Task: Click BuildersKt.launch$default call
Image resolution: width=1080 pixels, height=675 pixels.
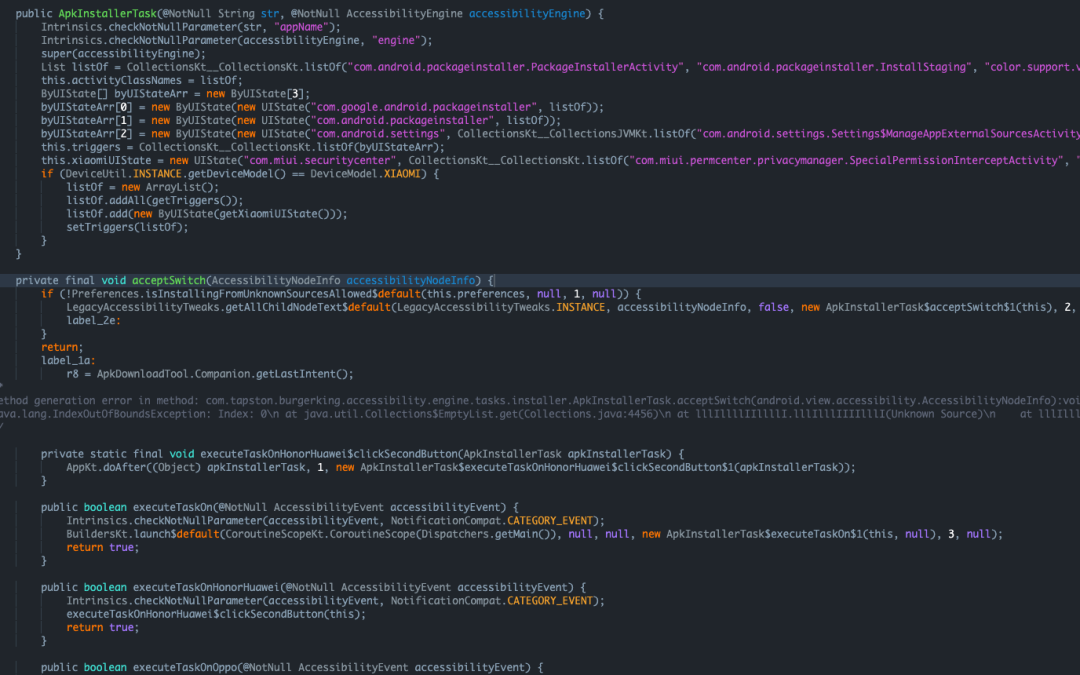Action: tap(142, 534)
